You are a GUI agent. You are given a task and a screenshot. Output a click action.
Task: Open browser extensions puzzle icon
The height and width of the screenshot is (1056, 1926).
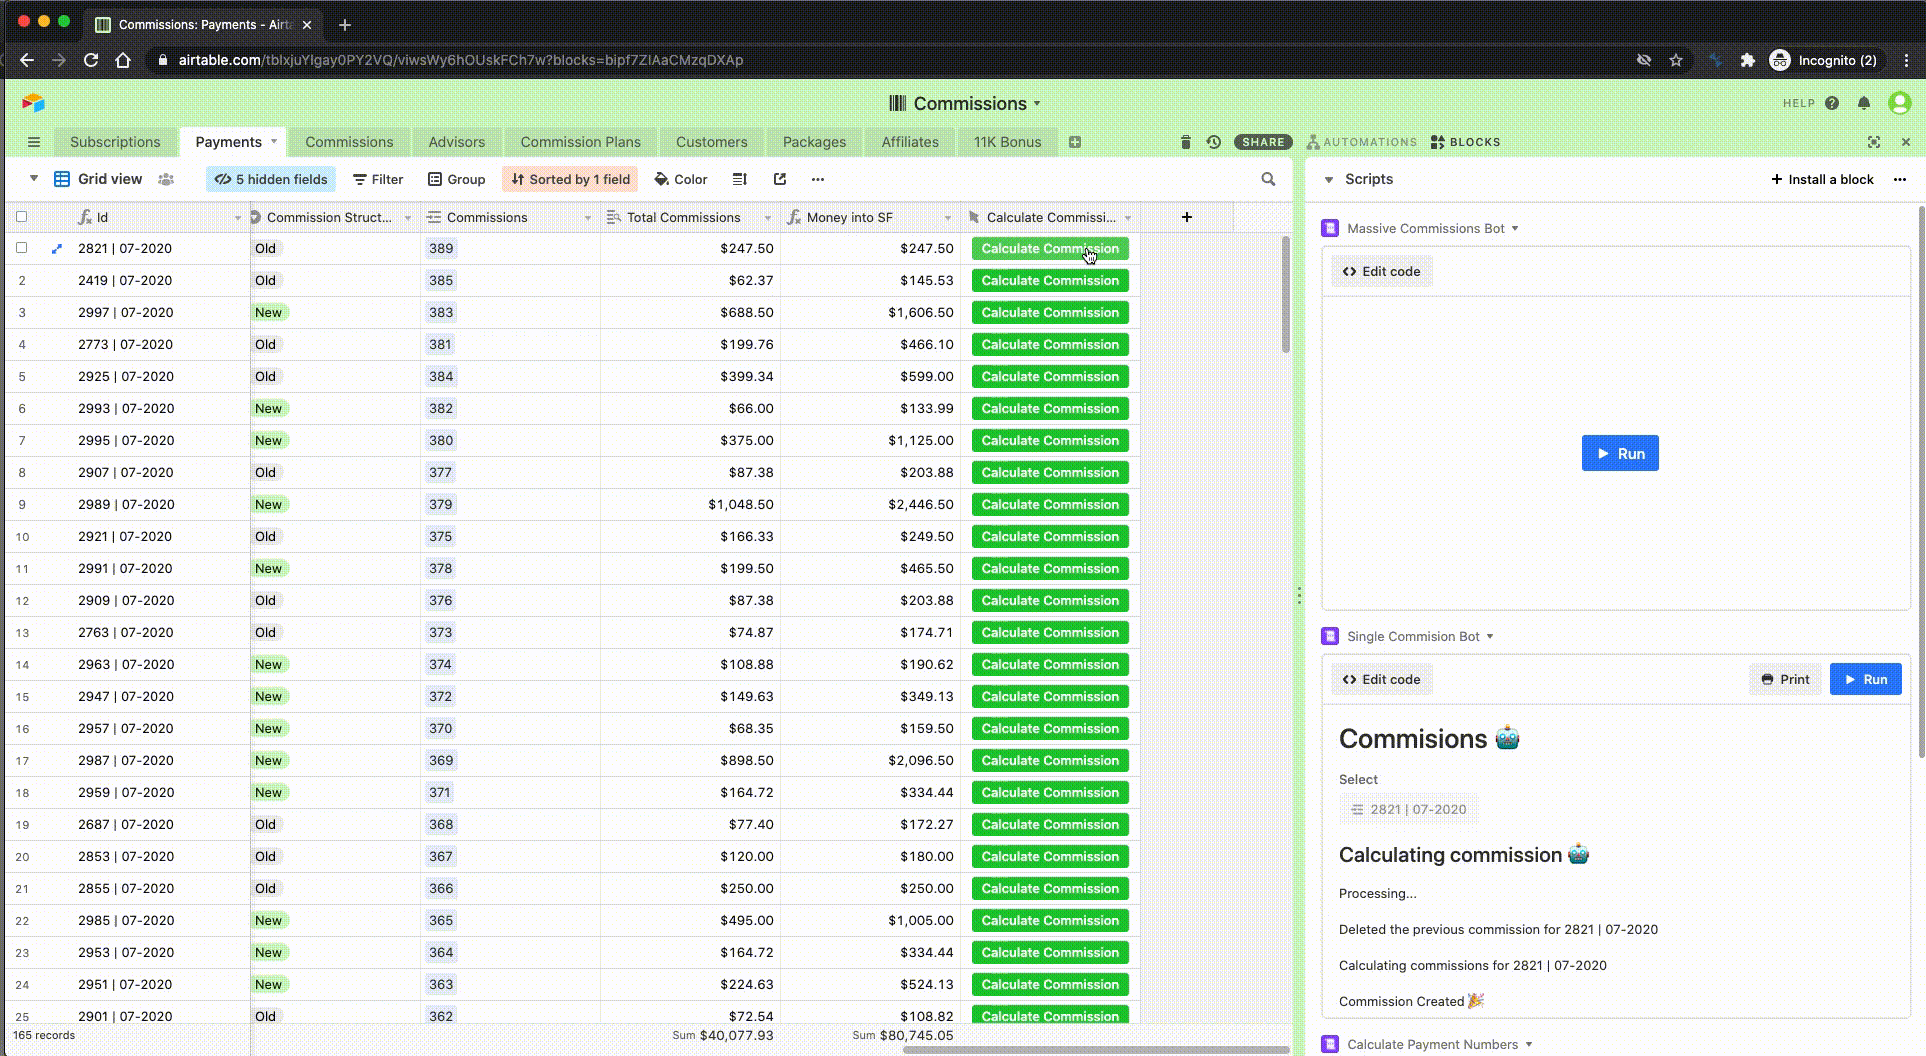click(1748, 60)
